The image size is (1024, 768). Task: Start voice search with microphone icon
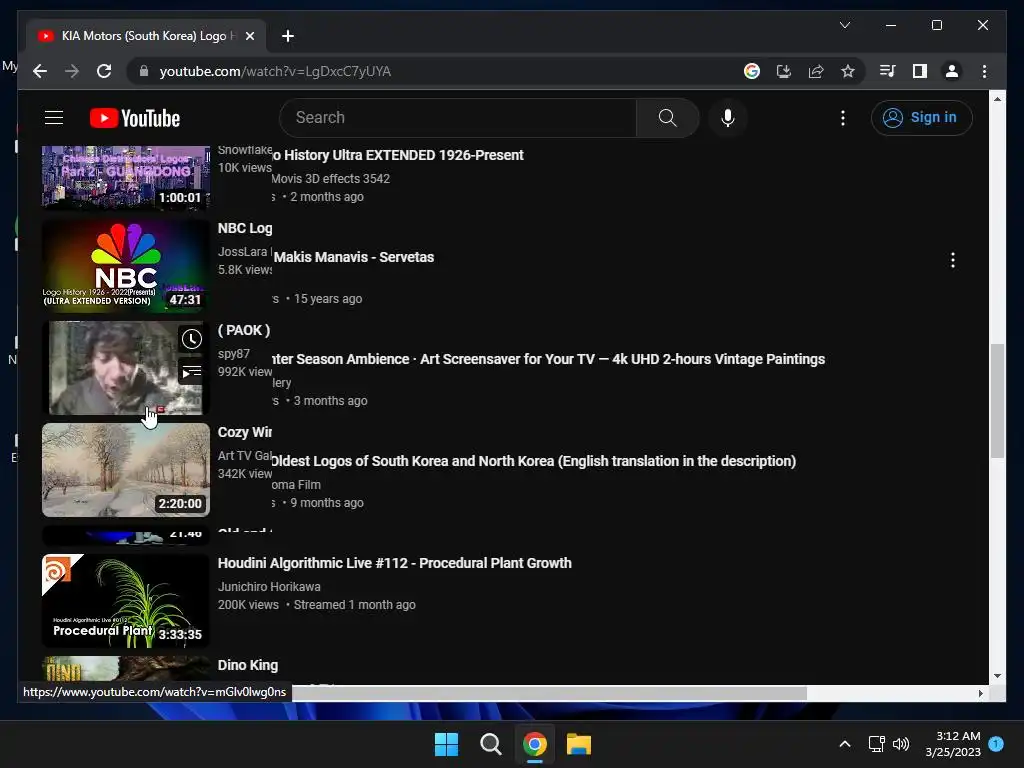click(728, 118)
